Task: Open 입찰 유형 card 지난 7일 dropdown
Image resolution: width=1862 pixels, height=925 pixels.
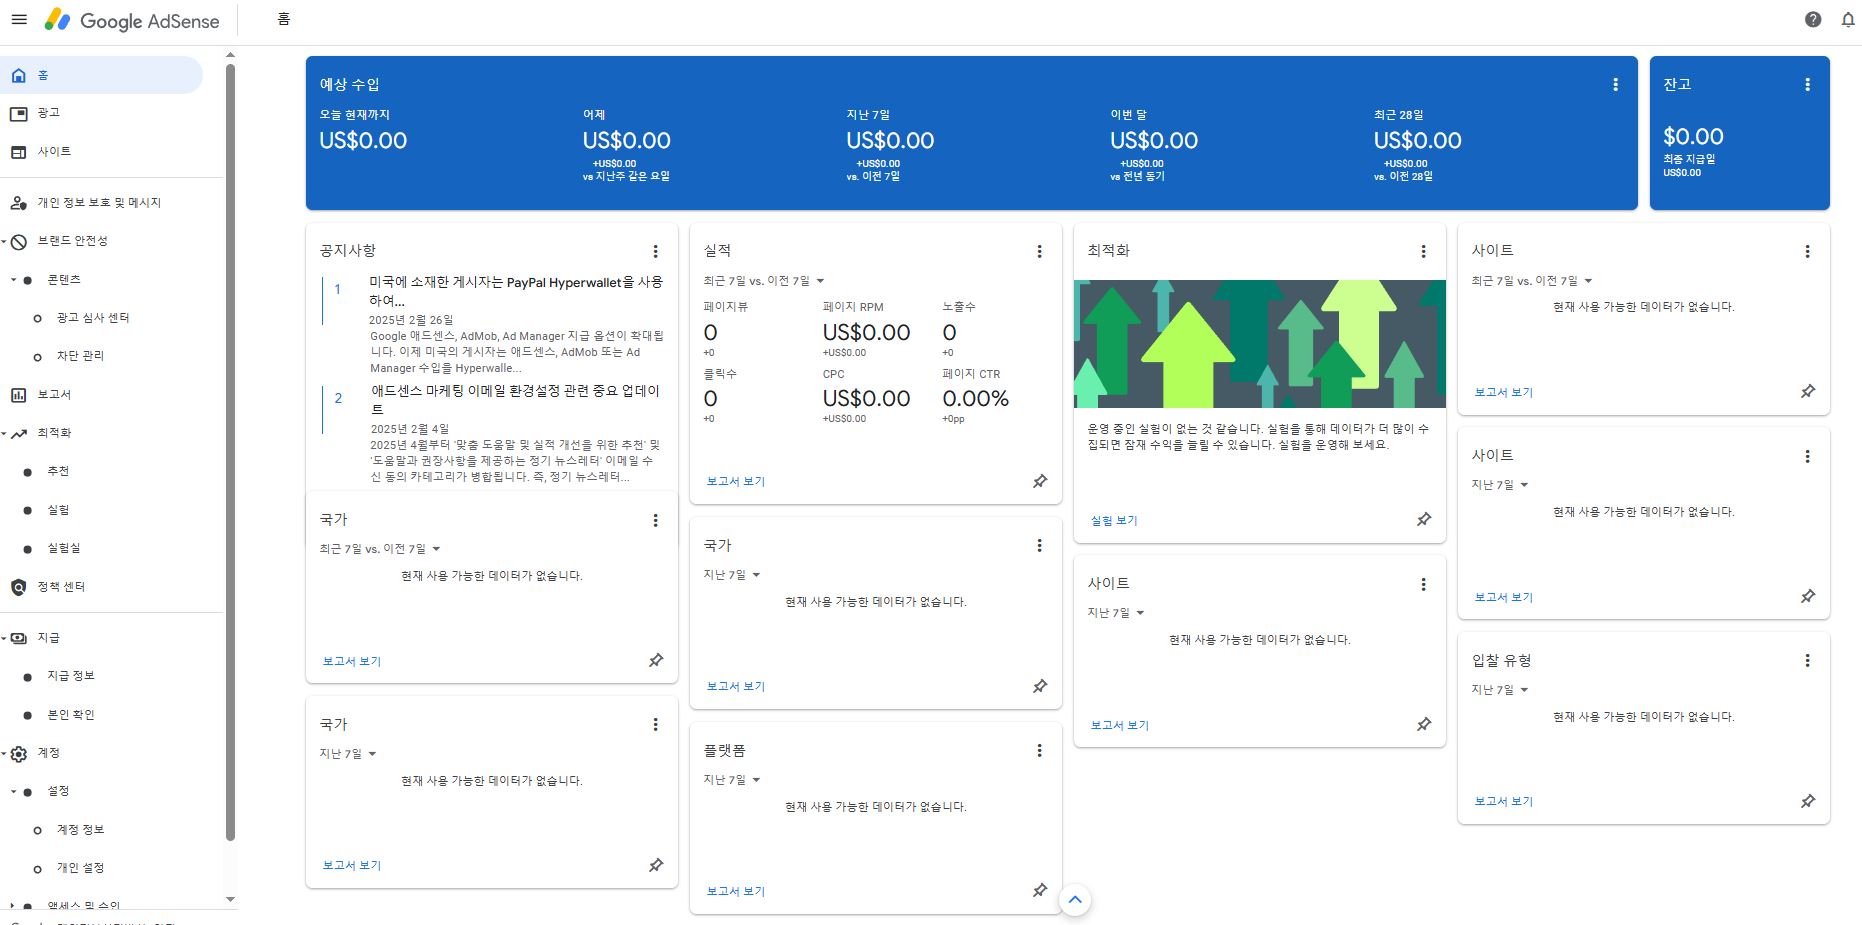Action: (1500, 690)
